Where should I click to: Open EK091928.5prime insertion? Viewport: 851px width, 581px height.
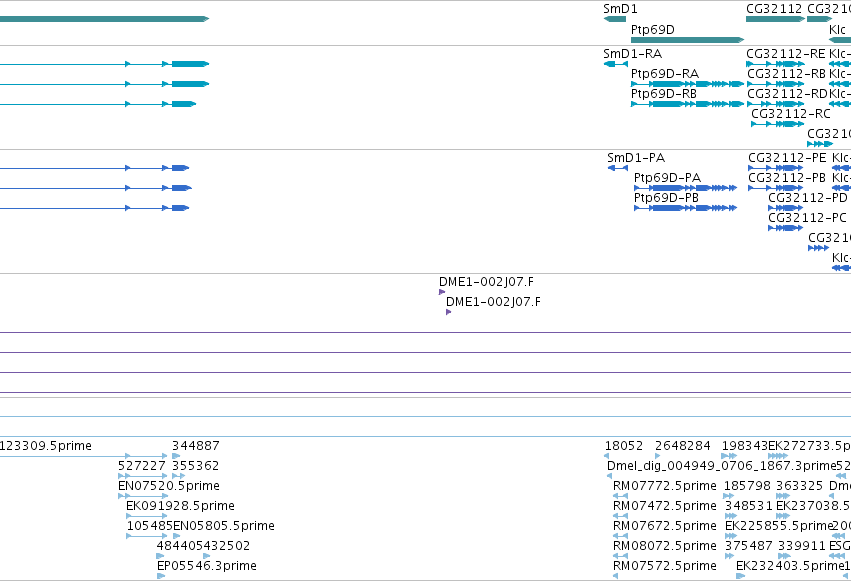click(180, 506)
